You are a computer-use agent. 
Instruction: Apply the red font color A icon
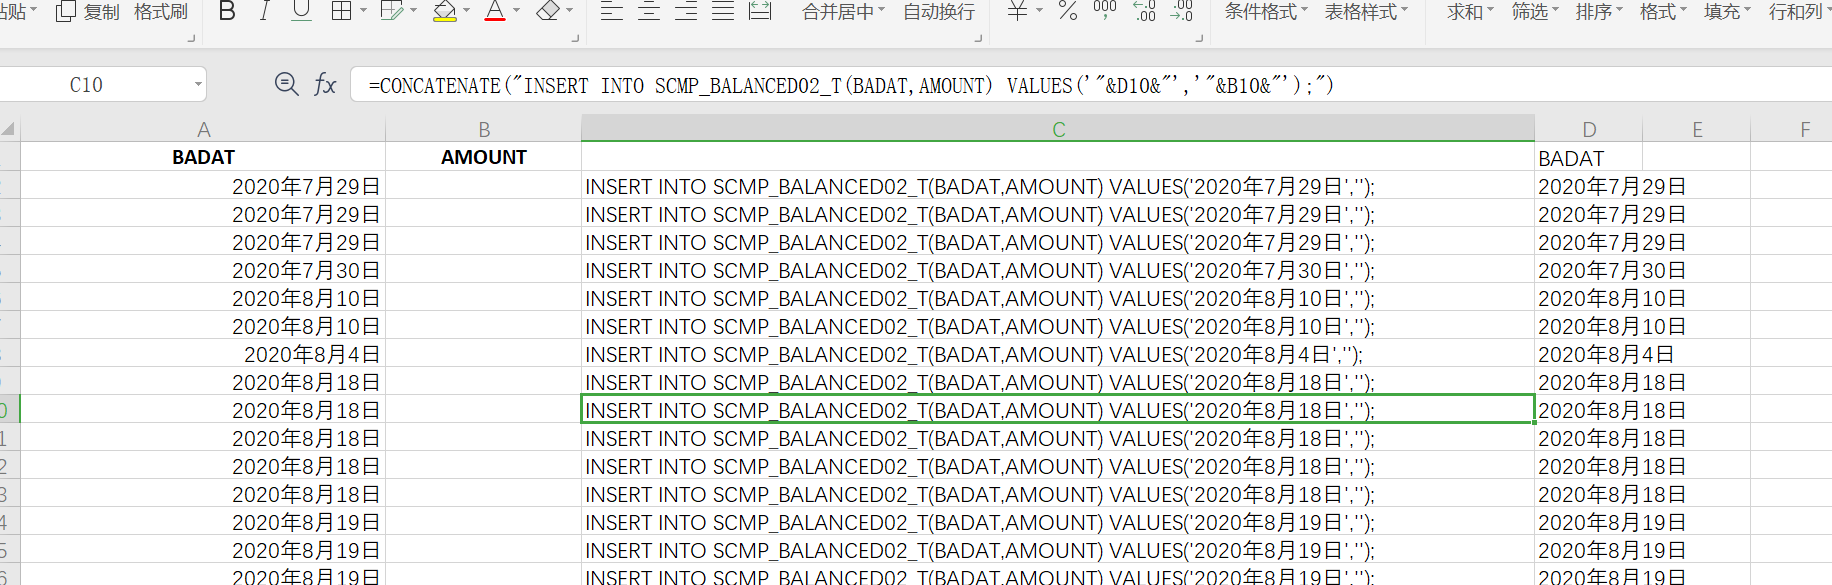[x=495, y=11]
